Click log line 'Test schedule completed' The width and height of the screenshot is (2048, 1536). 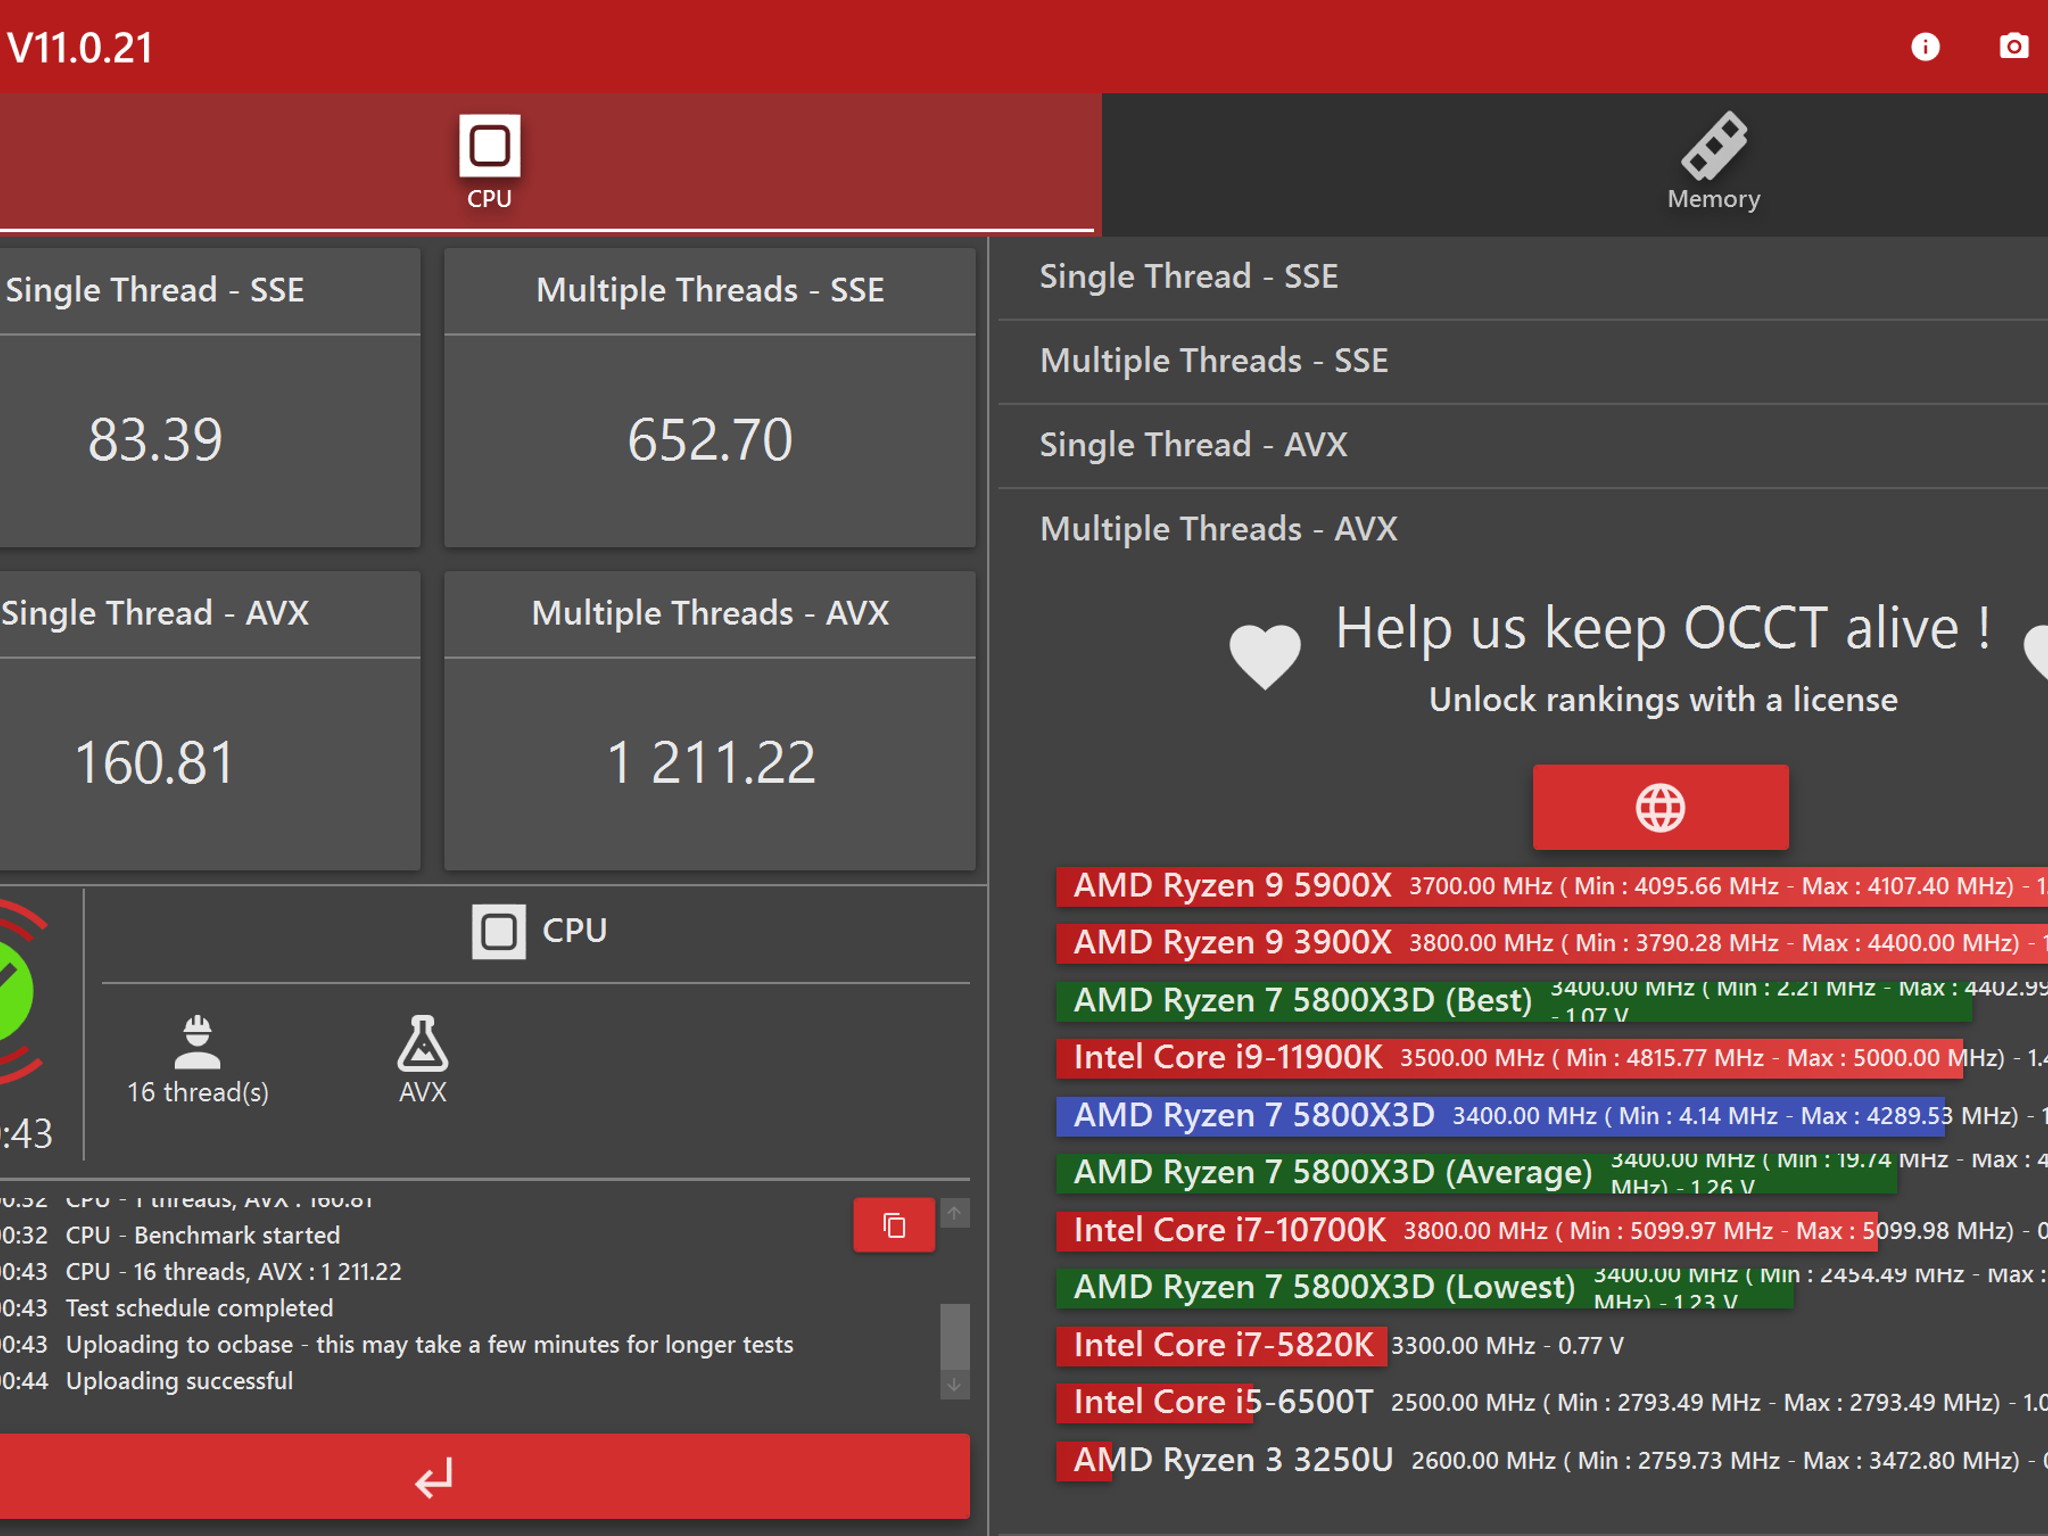199,1308
